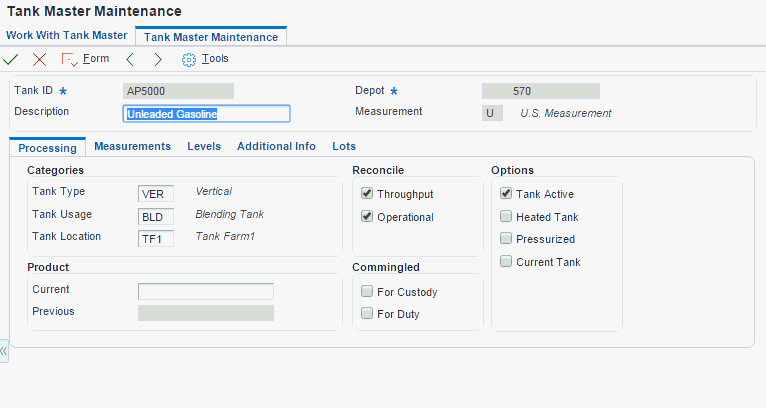This screenshot has height=408, width=766.
Task: Uncheck the Throughput reconcile checkbox
Action: click(x=367, y=193)
